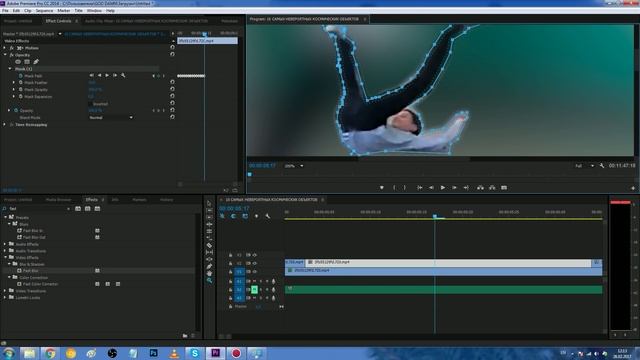Open the Sequence menu
Image resolution: width=640 pixels, height=360 pixels.
[44, 11]
